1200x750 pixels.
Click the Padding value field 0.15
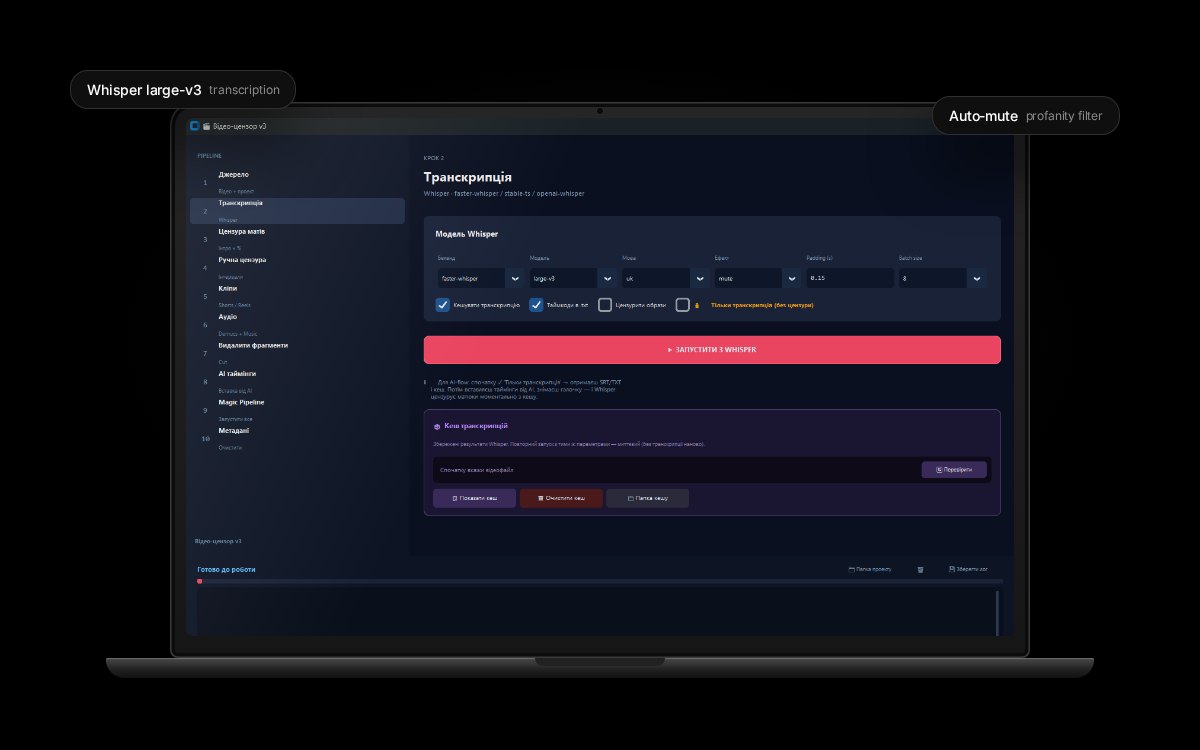[850, 278]
